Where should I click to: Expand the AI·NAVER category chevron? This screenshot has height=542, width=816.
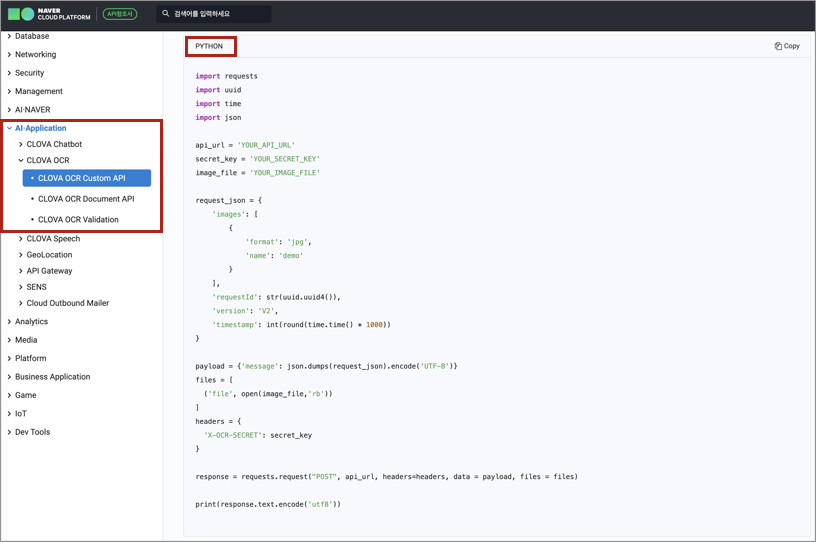click(x=9, y=110)
